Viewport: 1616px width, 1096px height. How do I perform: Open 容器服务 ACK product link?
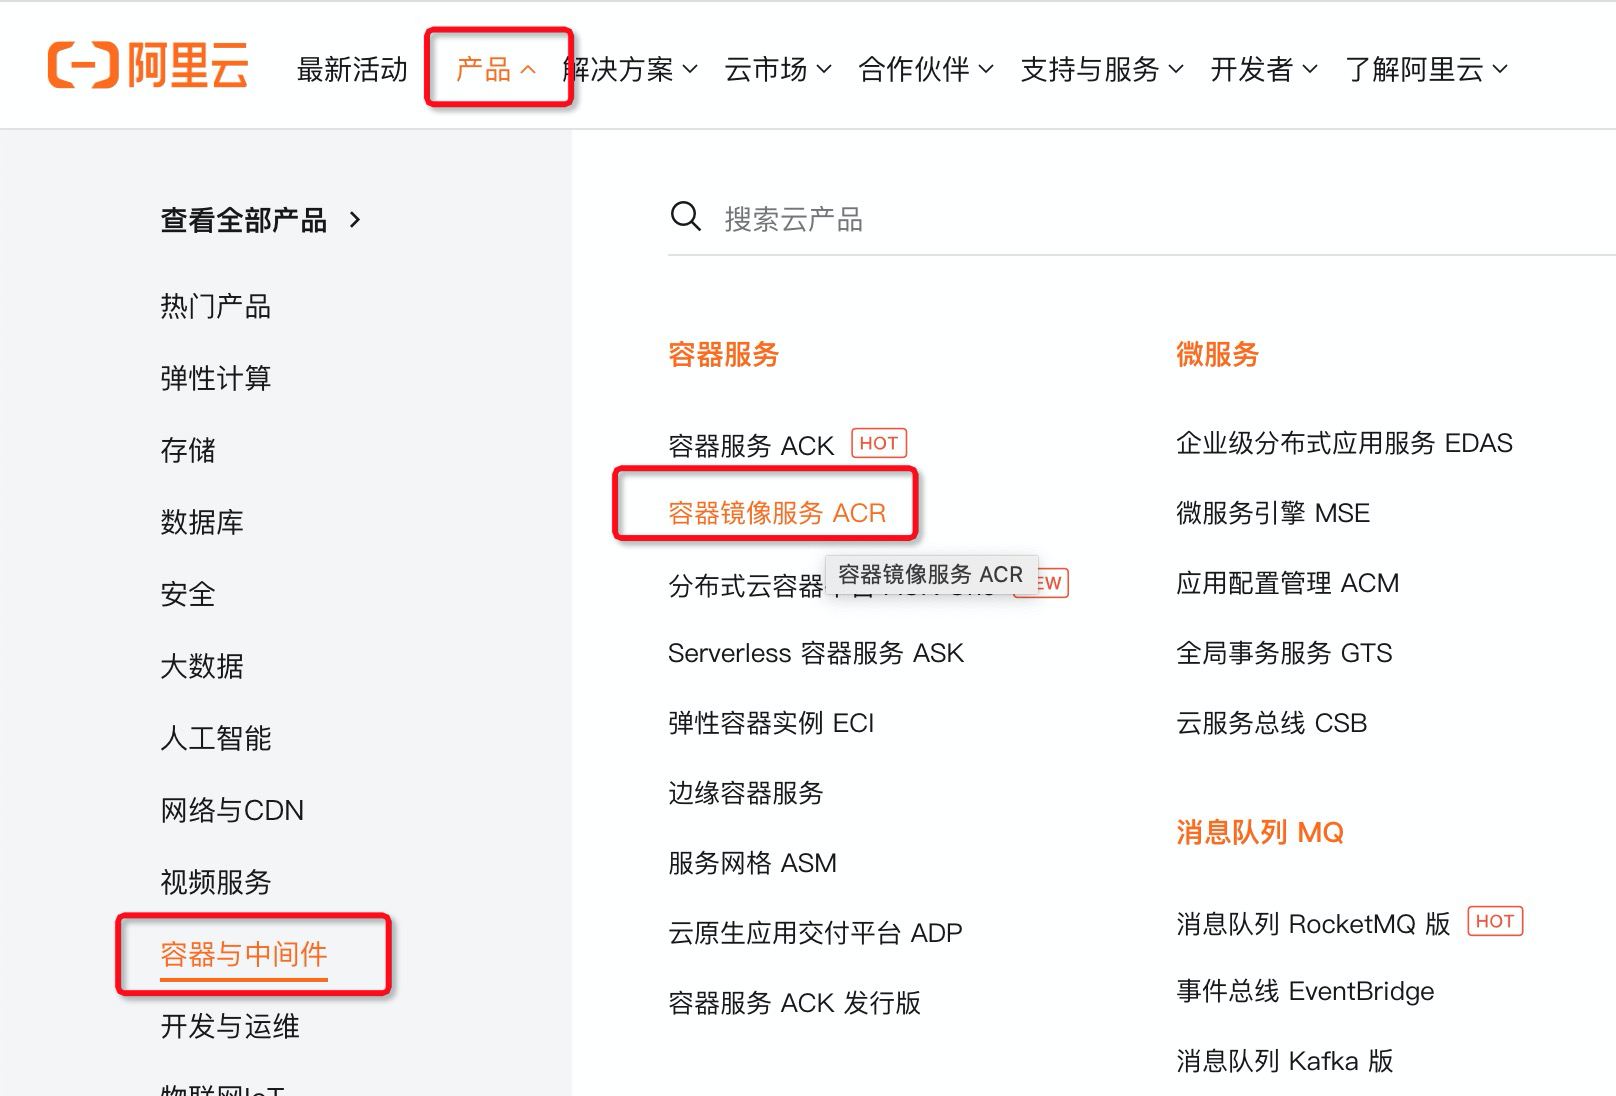pyautogui.click(x=751, y=445)
